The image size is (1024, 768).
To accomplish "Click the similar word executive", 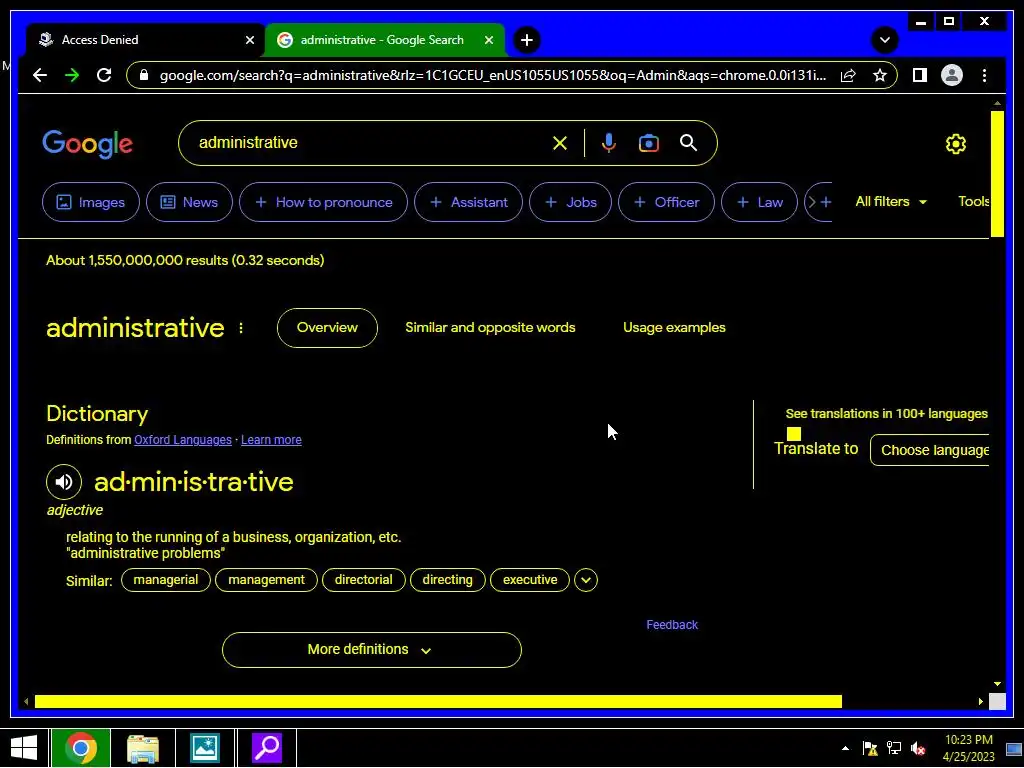I will (530, 580).
